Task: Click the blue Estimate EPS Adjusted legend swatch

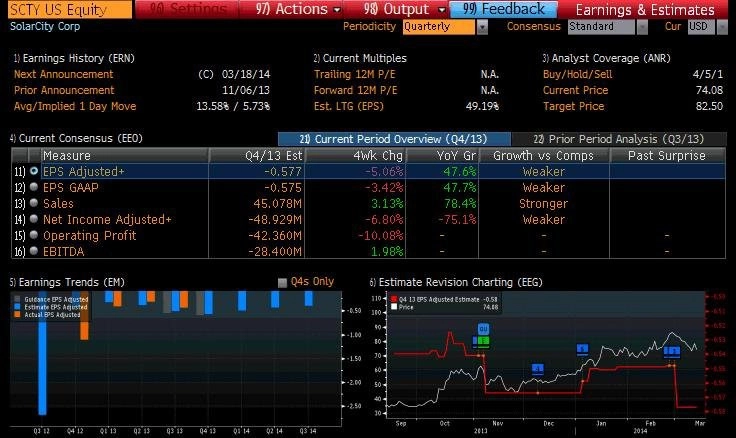Action: pyautogui.click(x=17, y=307)
